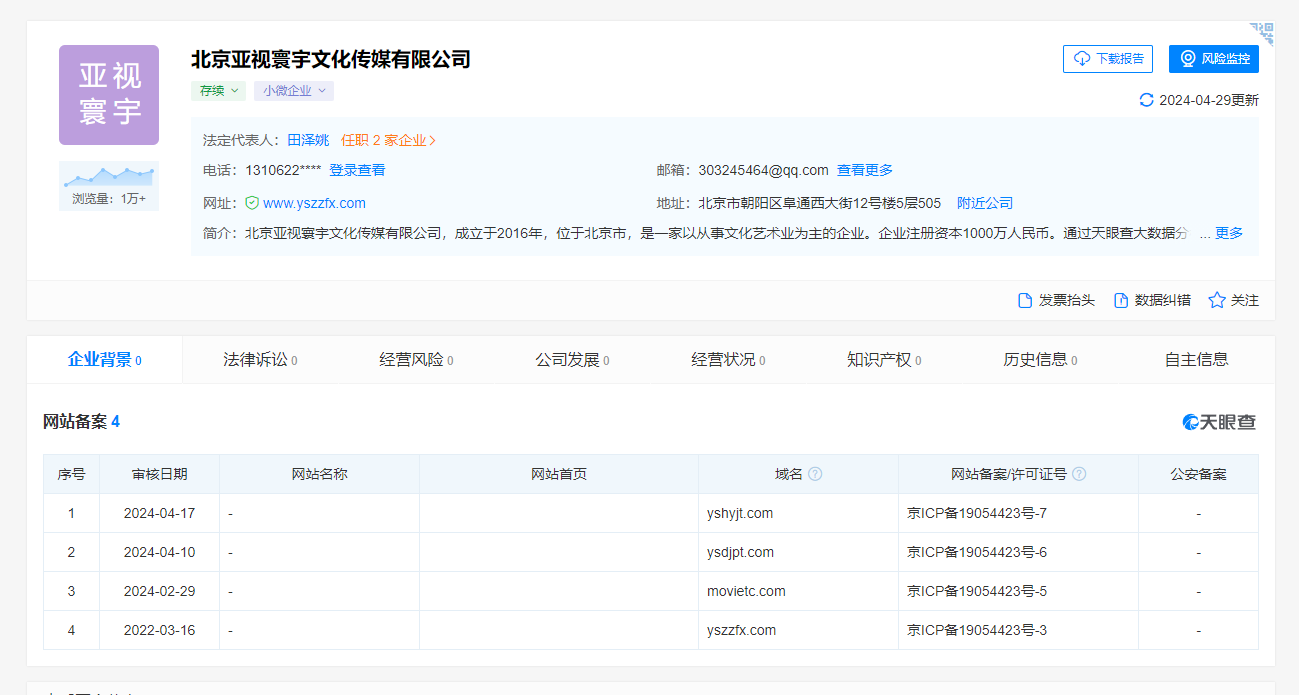
Task: Click 查看更多 beside the email
Action: [x=865, y=170]
